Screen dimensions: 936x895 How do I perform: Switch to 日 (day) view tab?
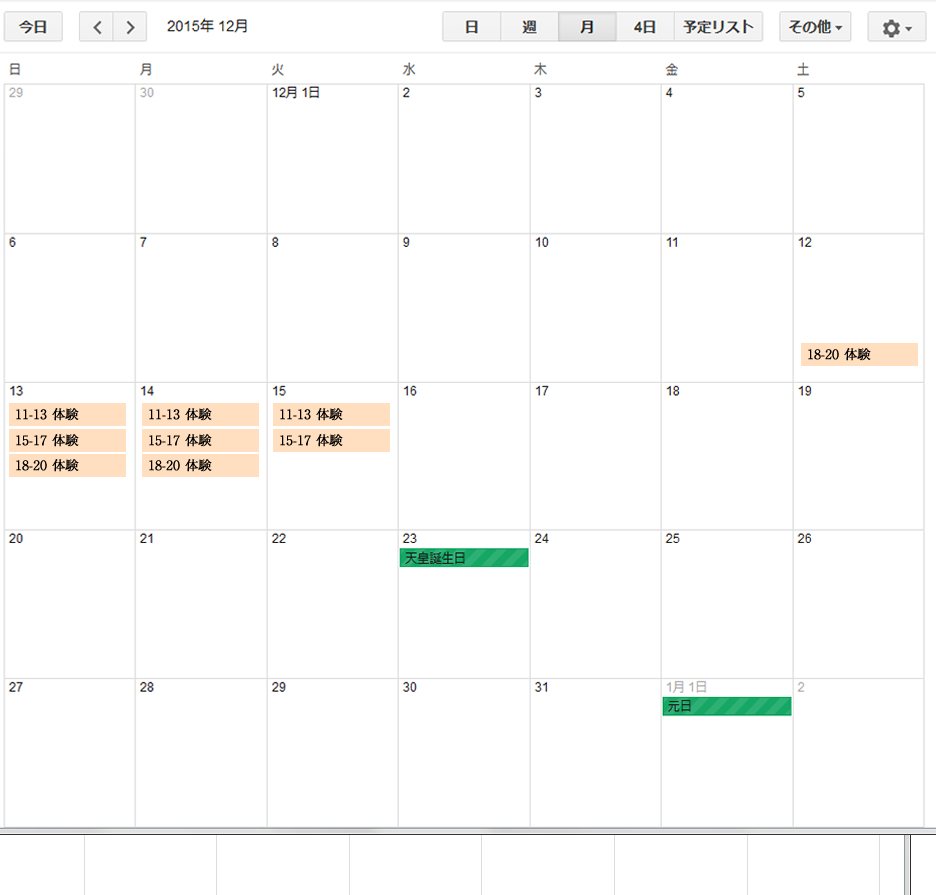[471, 27]
